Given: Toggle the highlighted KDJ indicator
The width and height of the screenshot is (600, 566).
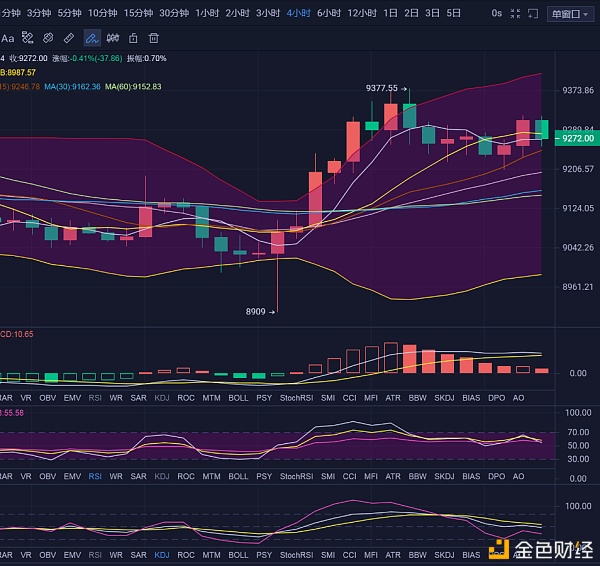Looking at the screenshot, I should coord(161,554).
